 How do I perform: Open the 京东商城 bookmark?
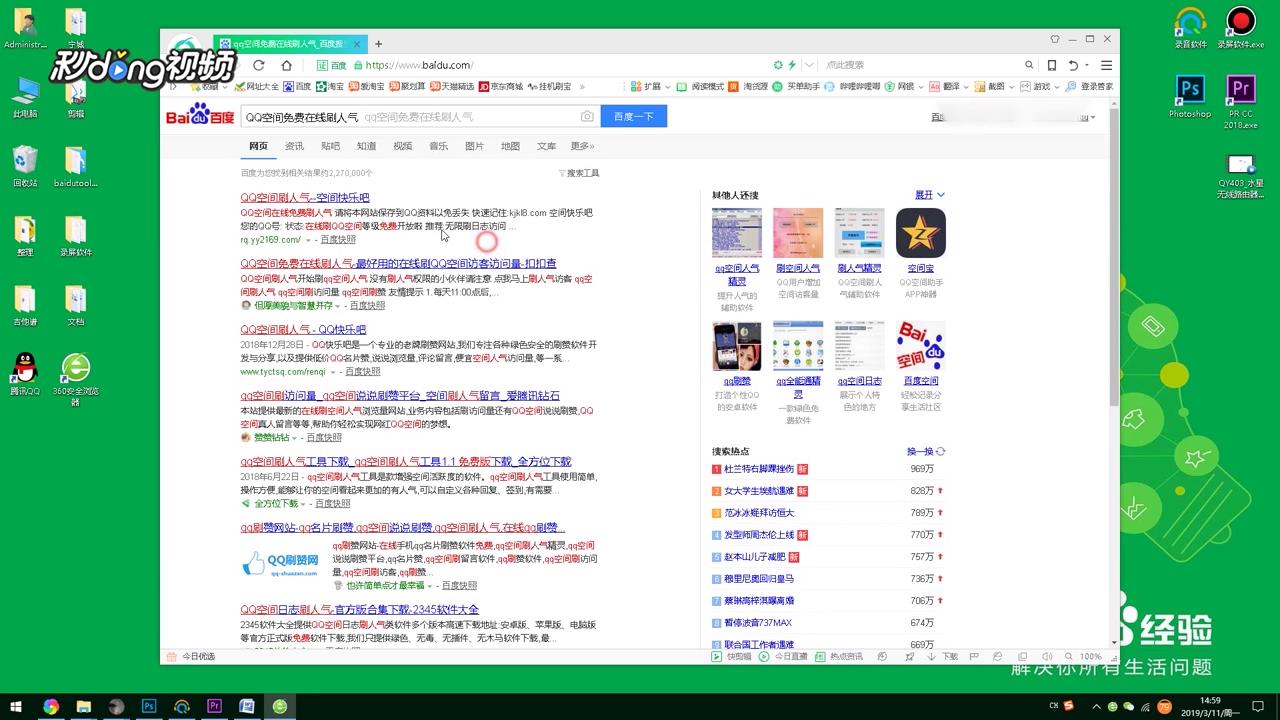tap(501, 87)
